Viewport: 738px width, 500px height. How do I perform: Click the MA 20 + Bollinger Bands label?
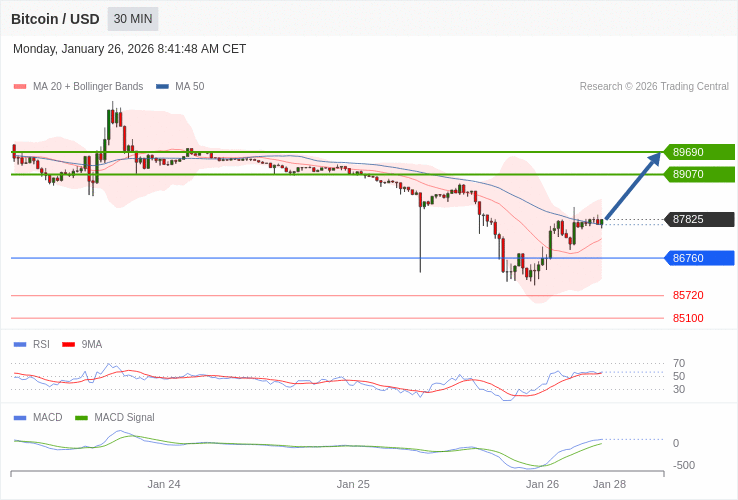(x=88, y=87)
